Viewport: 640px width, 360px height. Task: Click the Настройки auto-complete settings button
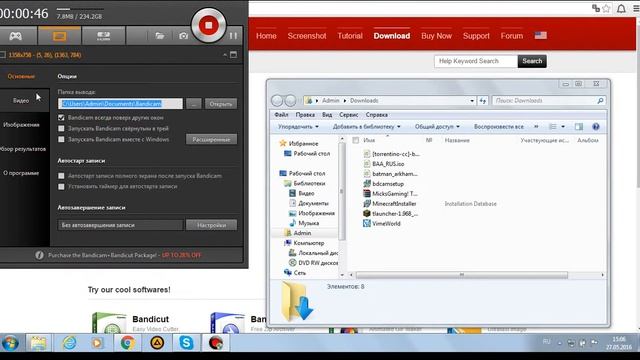click(x=211, y=225)
